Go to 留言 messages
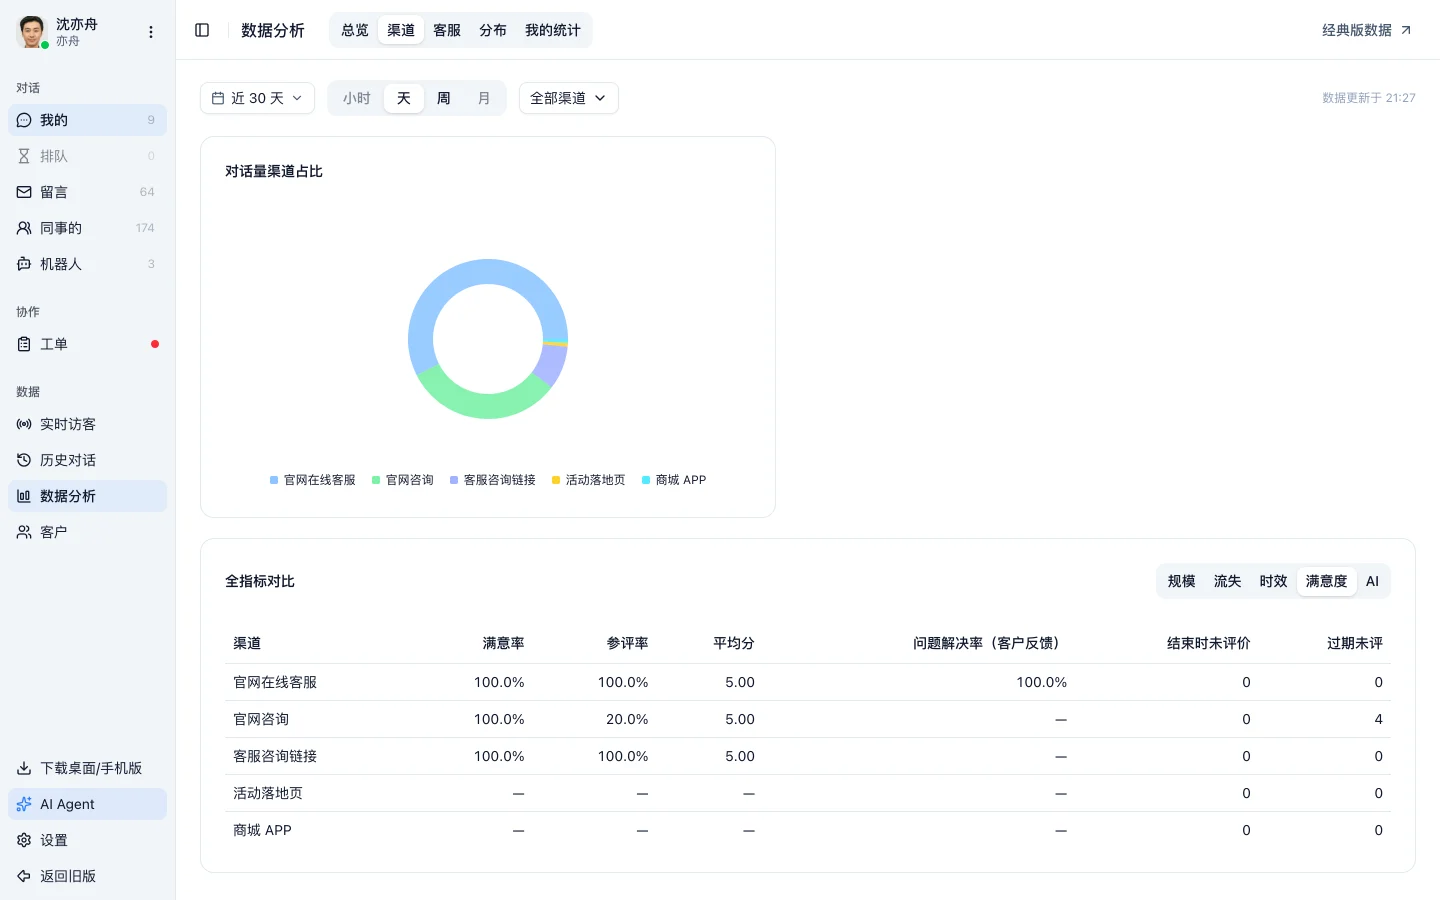The image size is (1440, 900). coord(87,192)
